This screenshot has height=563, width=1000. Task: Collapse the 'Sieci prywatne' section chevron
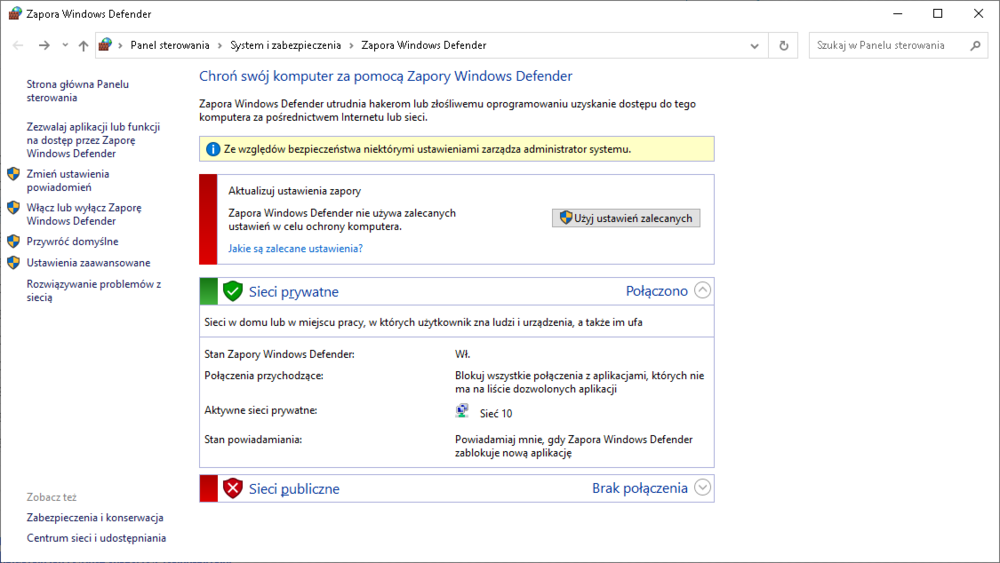click(x=702, y=290)
